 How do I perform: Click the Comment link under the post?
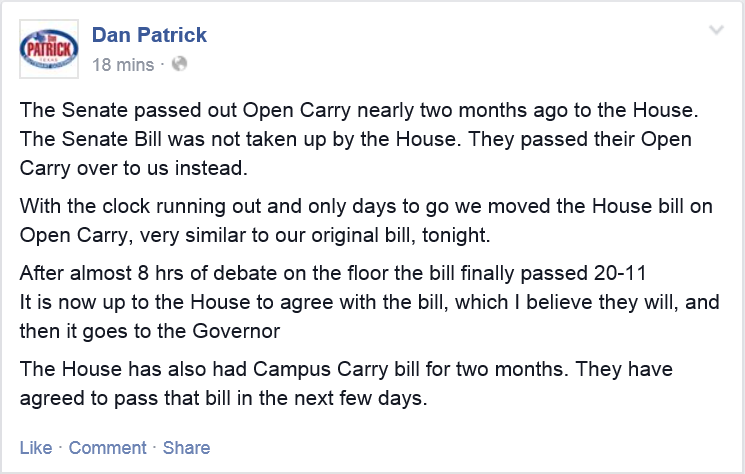(107, 448)
